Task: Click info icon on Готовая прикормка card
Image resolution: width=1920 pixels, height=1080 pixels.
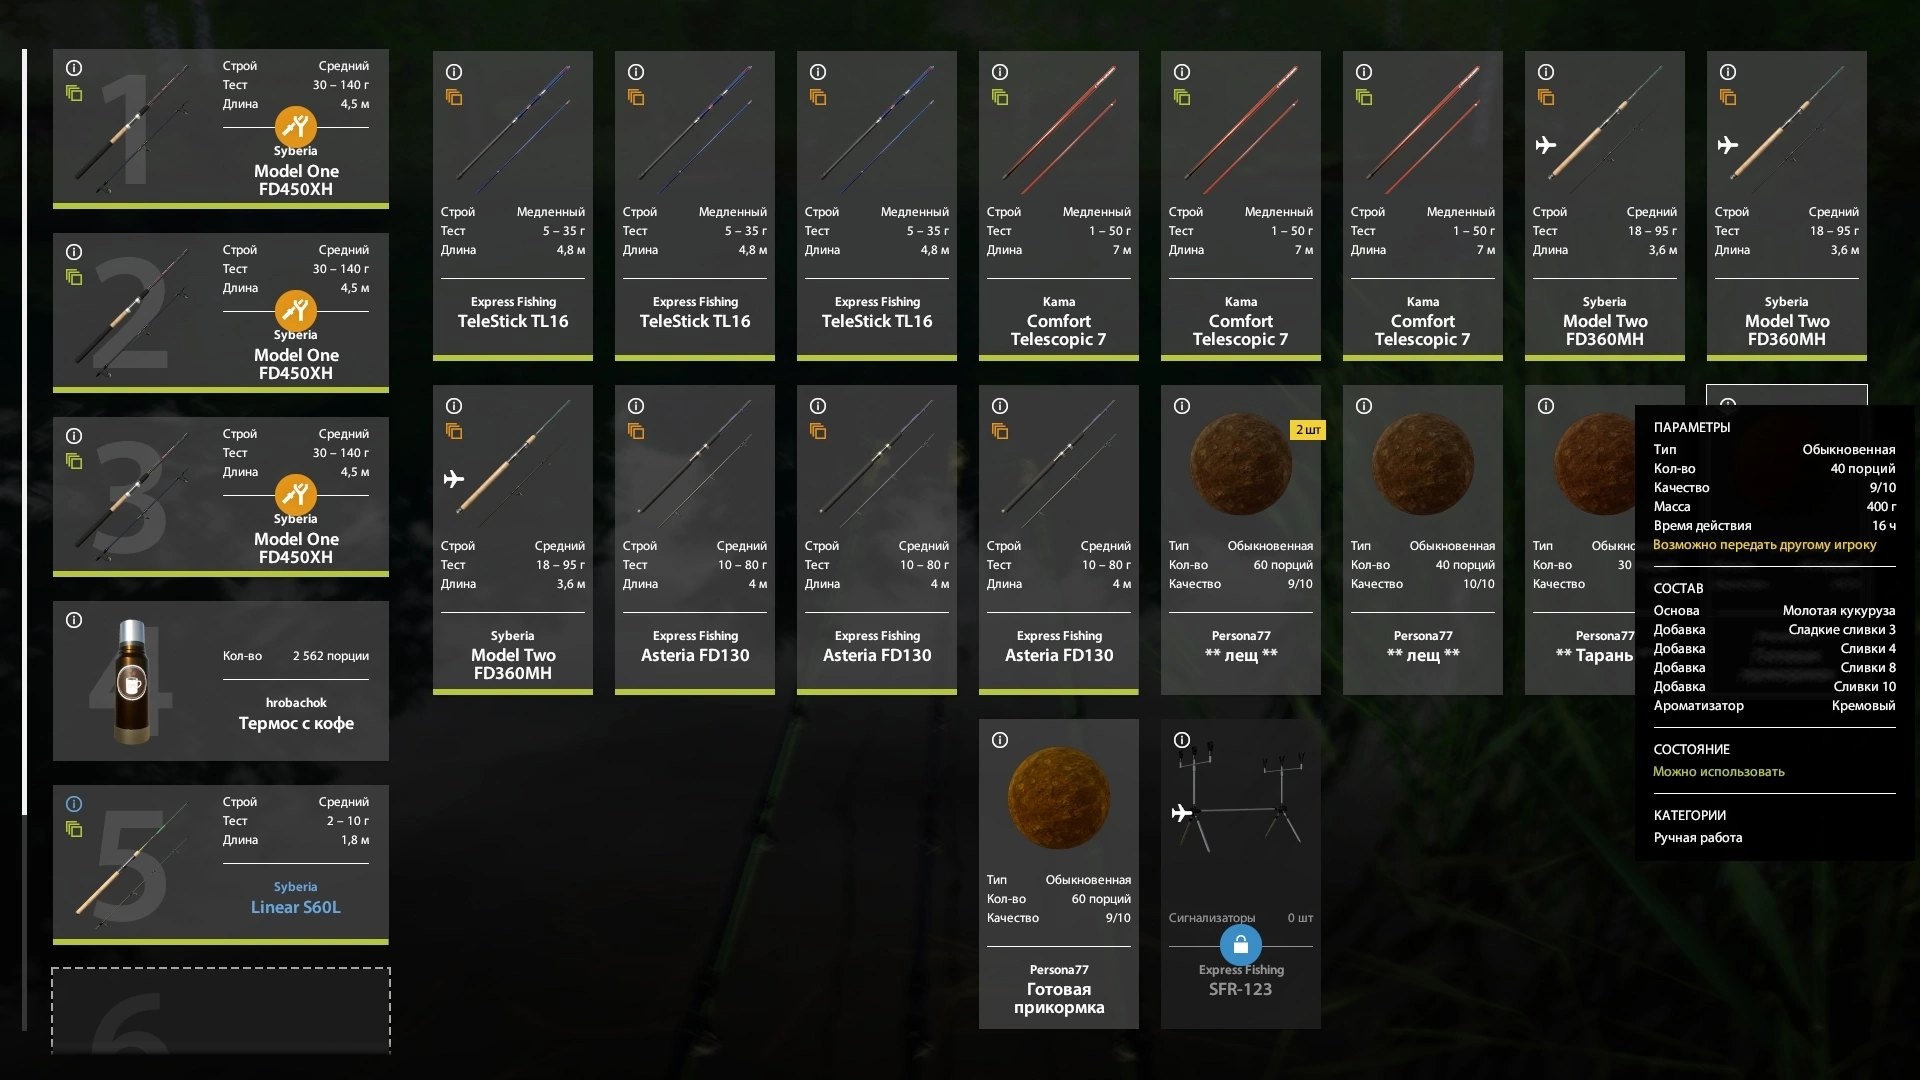Action: [1000, 740]
